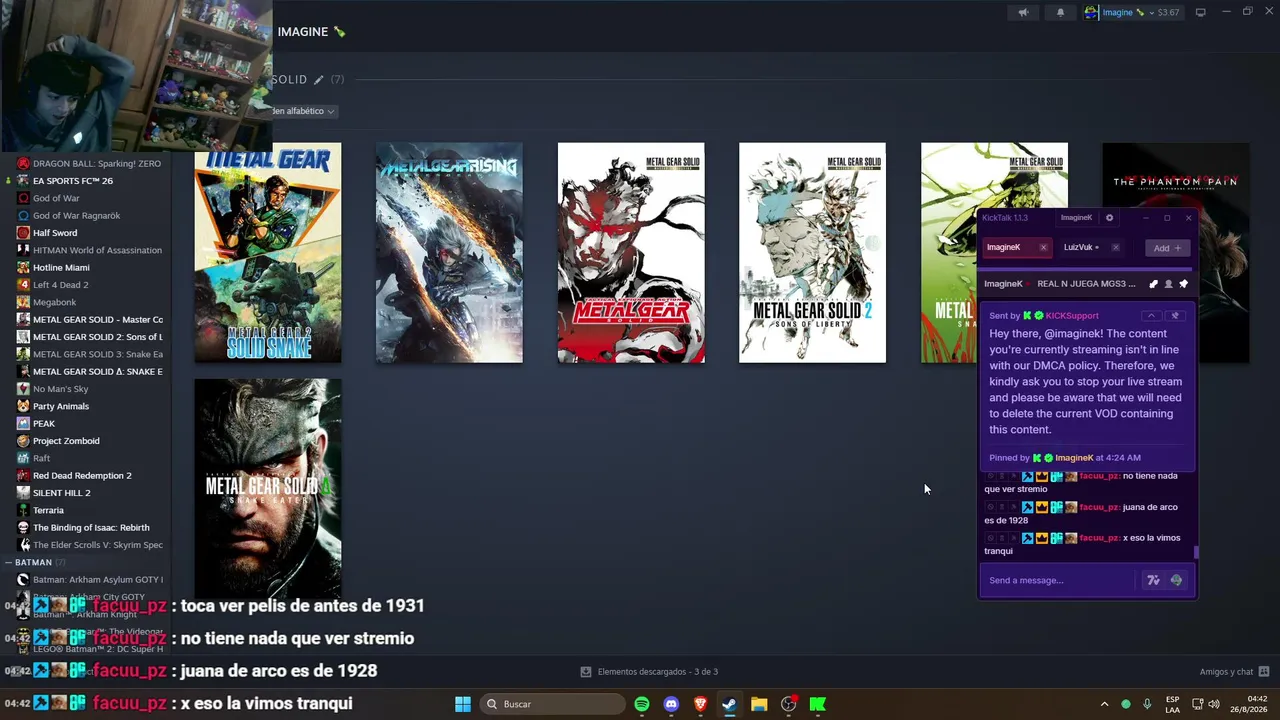Collapse the pinned KICKSupport message
This screenshot has height=720, width=1280.
pyautogui.click(x=1151, y=316)
